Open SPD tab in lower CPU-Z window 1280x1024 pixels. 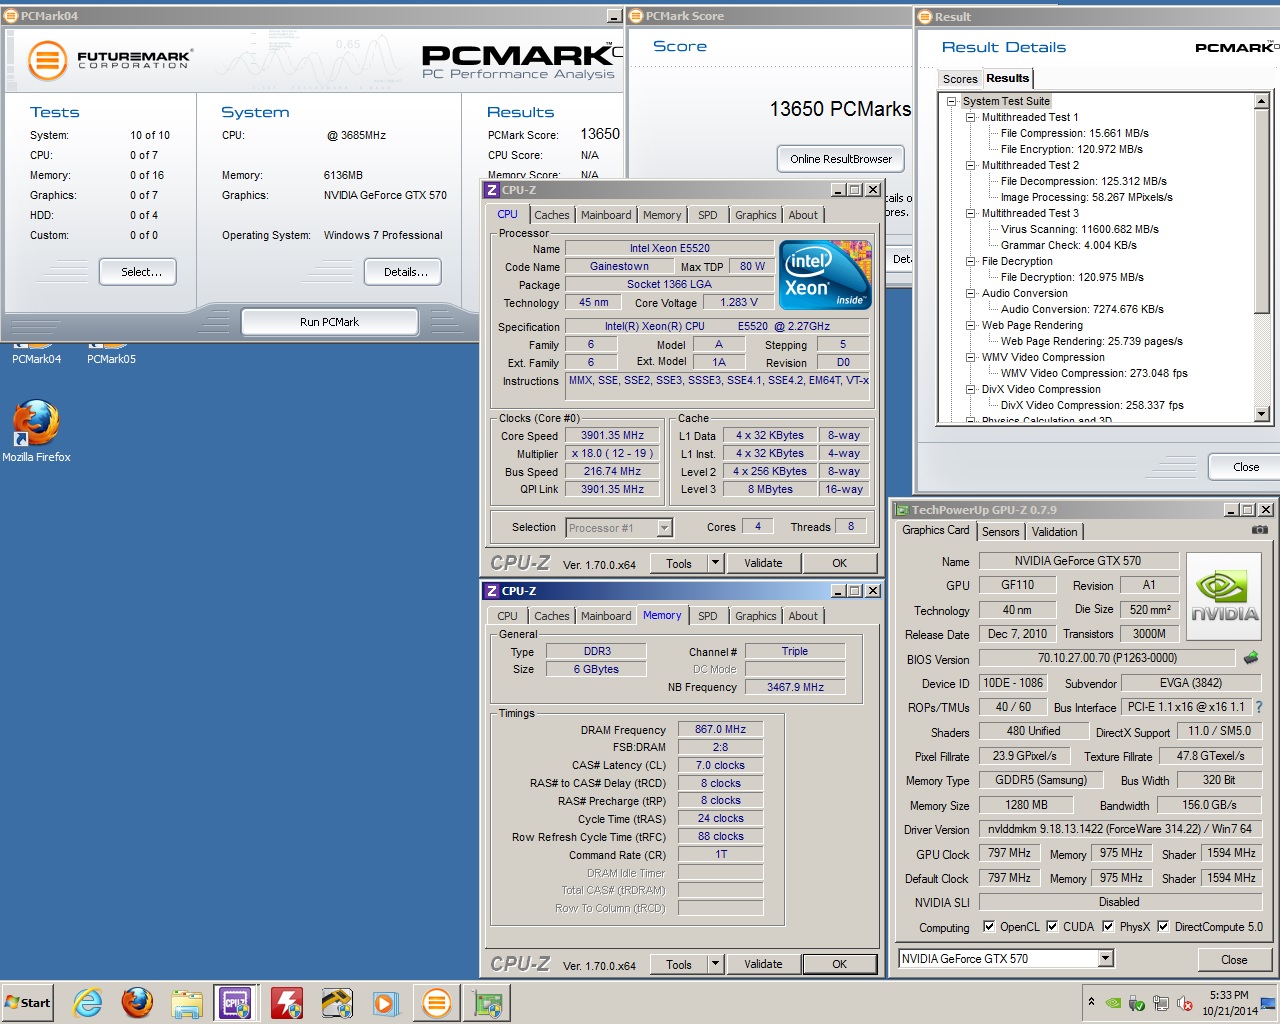(x=707, y=616)
